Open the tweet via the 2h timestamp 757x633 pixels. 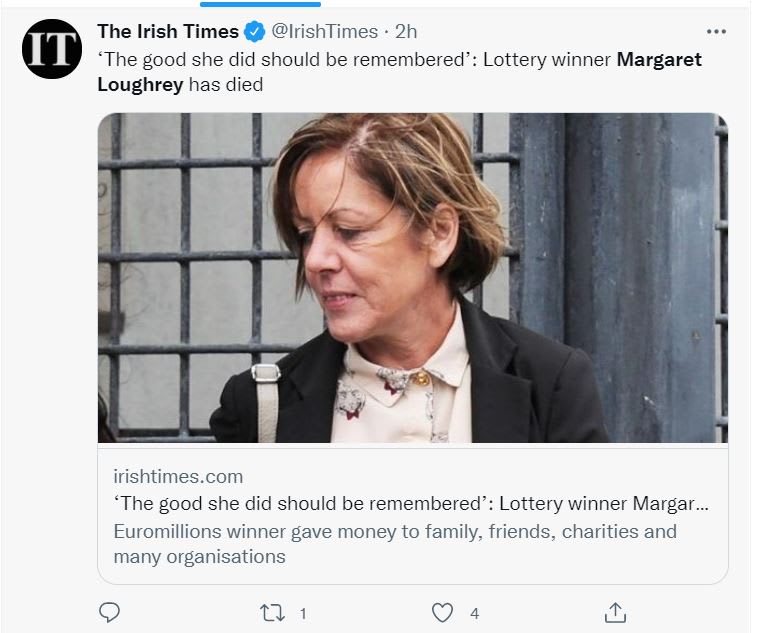tap(406, 32)
